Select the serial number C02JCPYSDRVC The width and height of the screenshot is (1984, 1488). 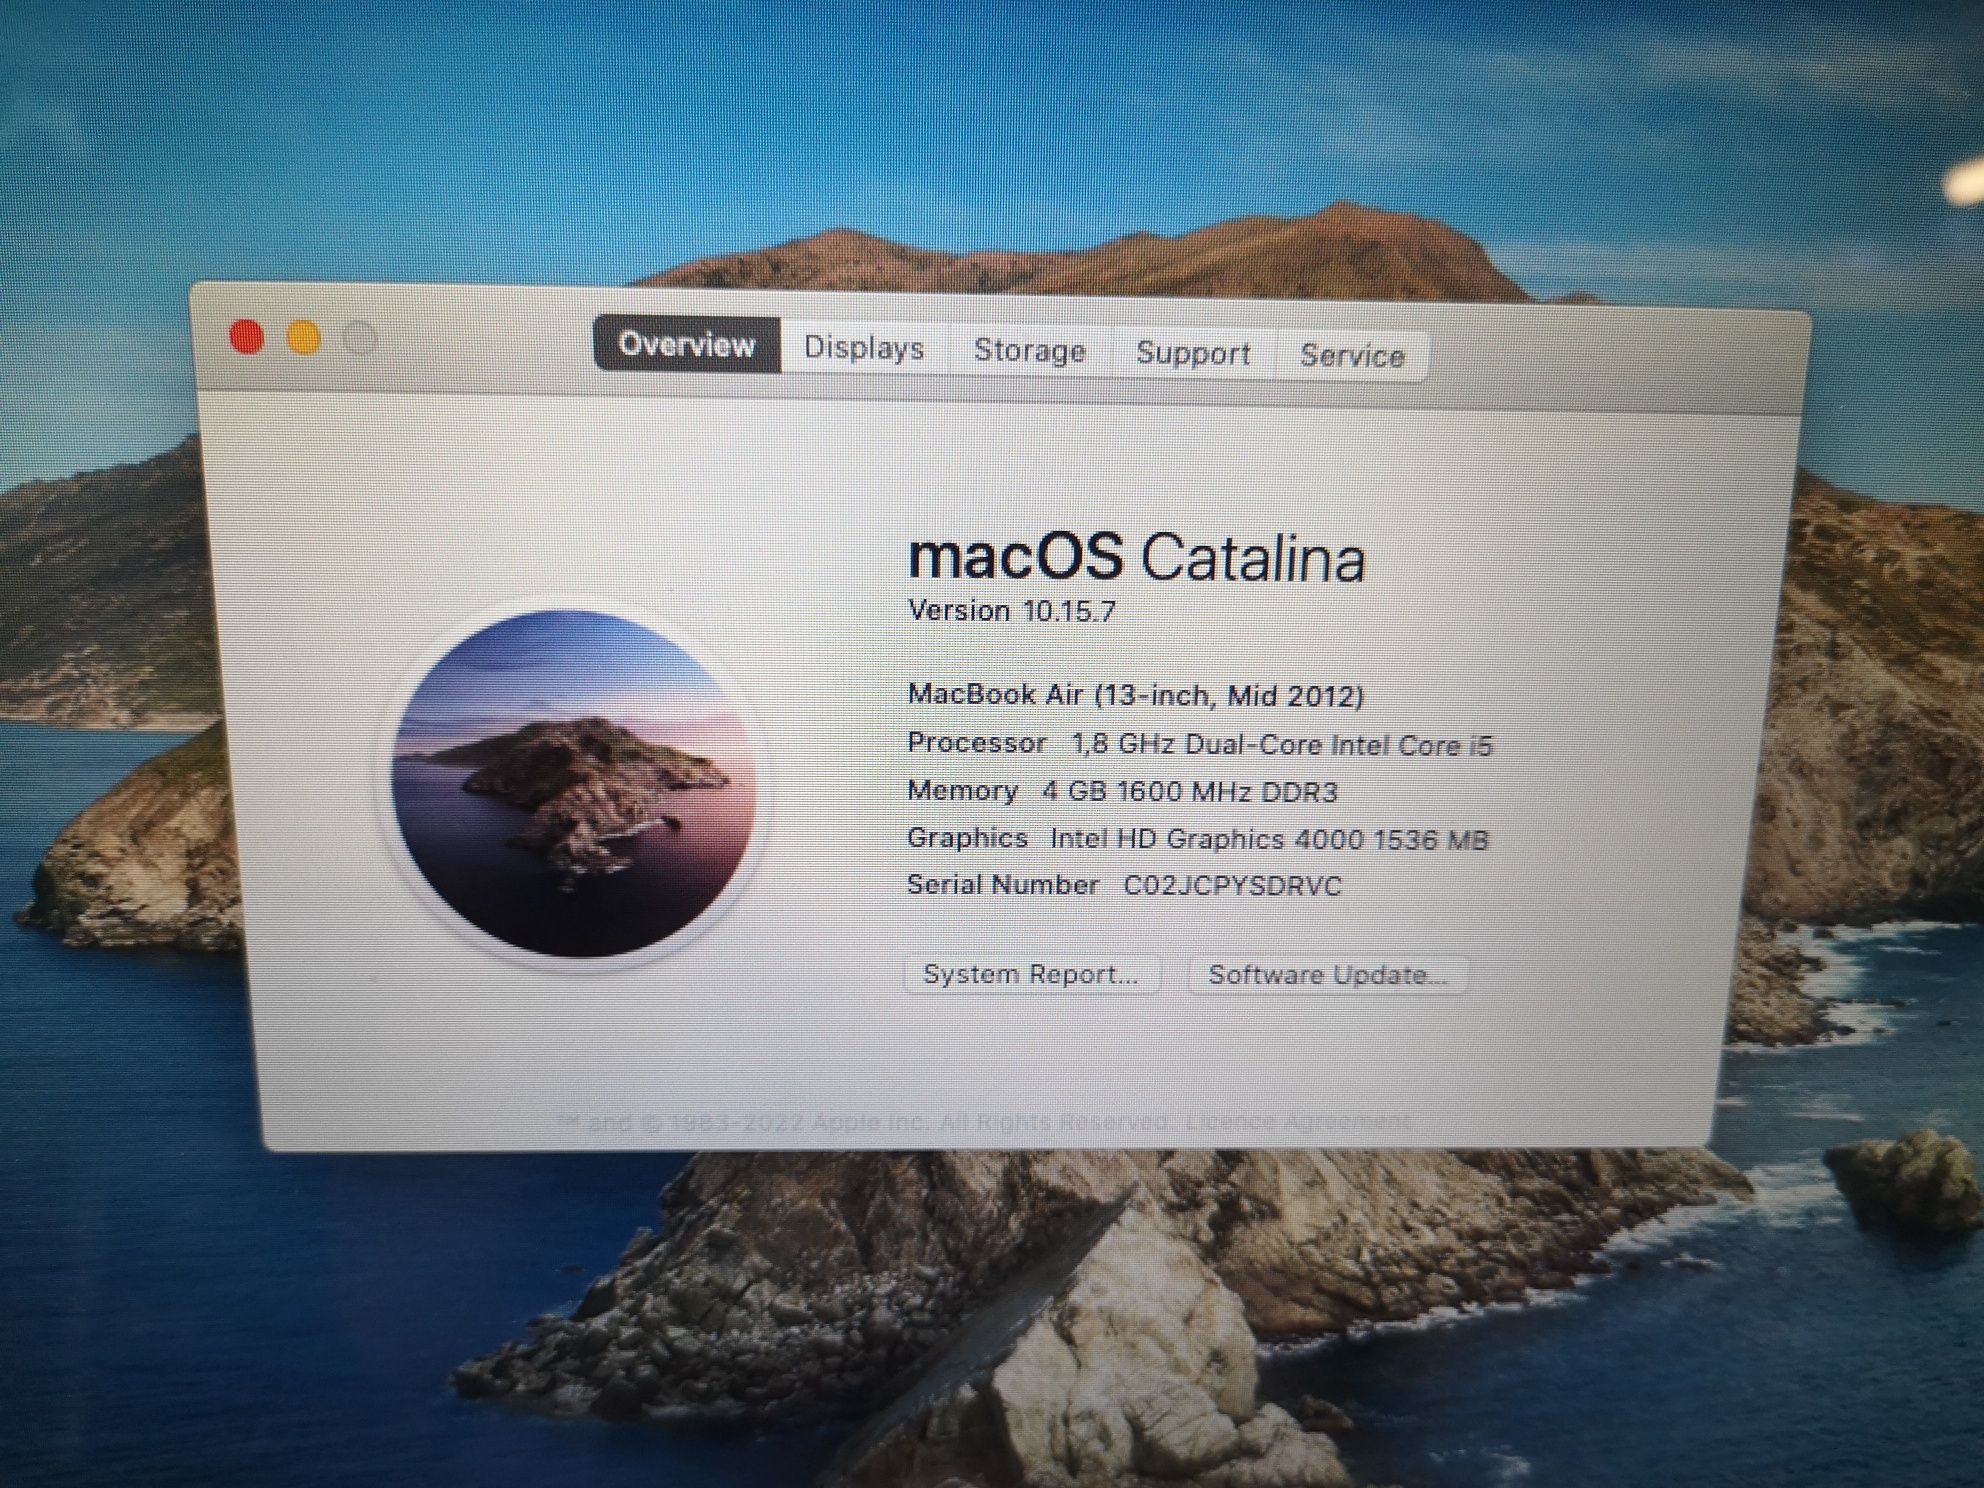pos(1232,886)
